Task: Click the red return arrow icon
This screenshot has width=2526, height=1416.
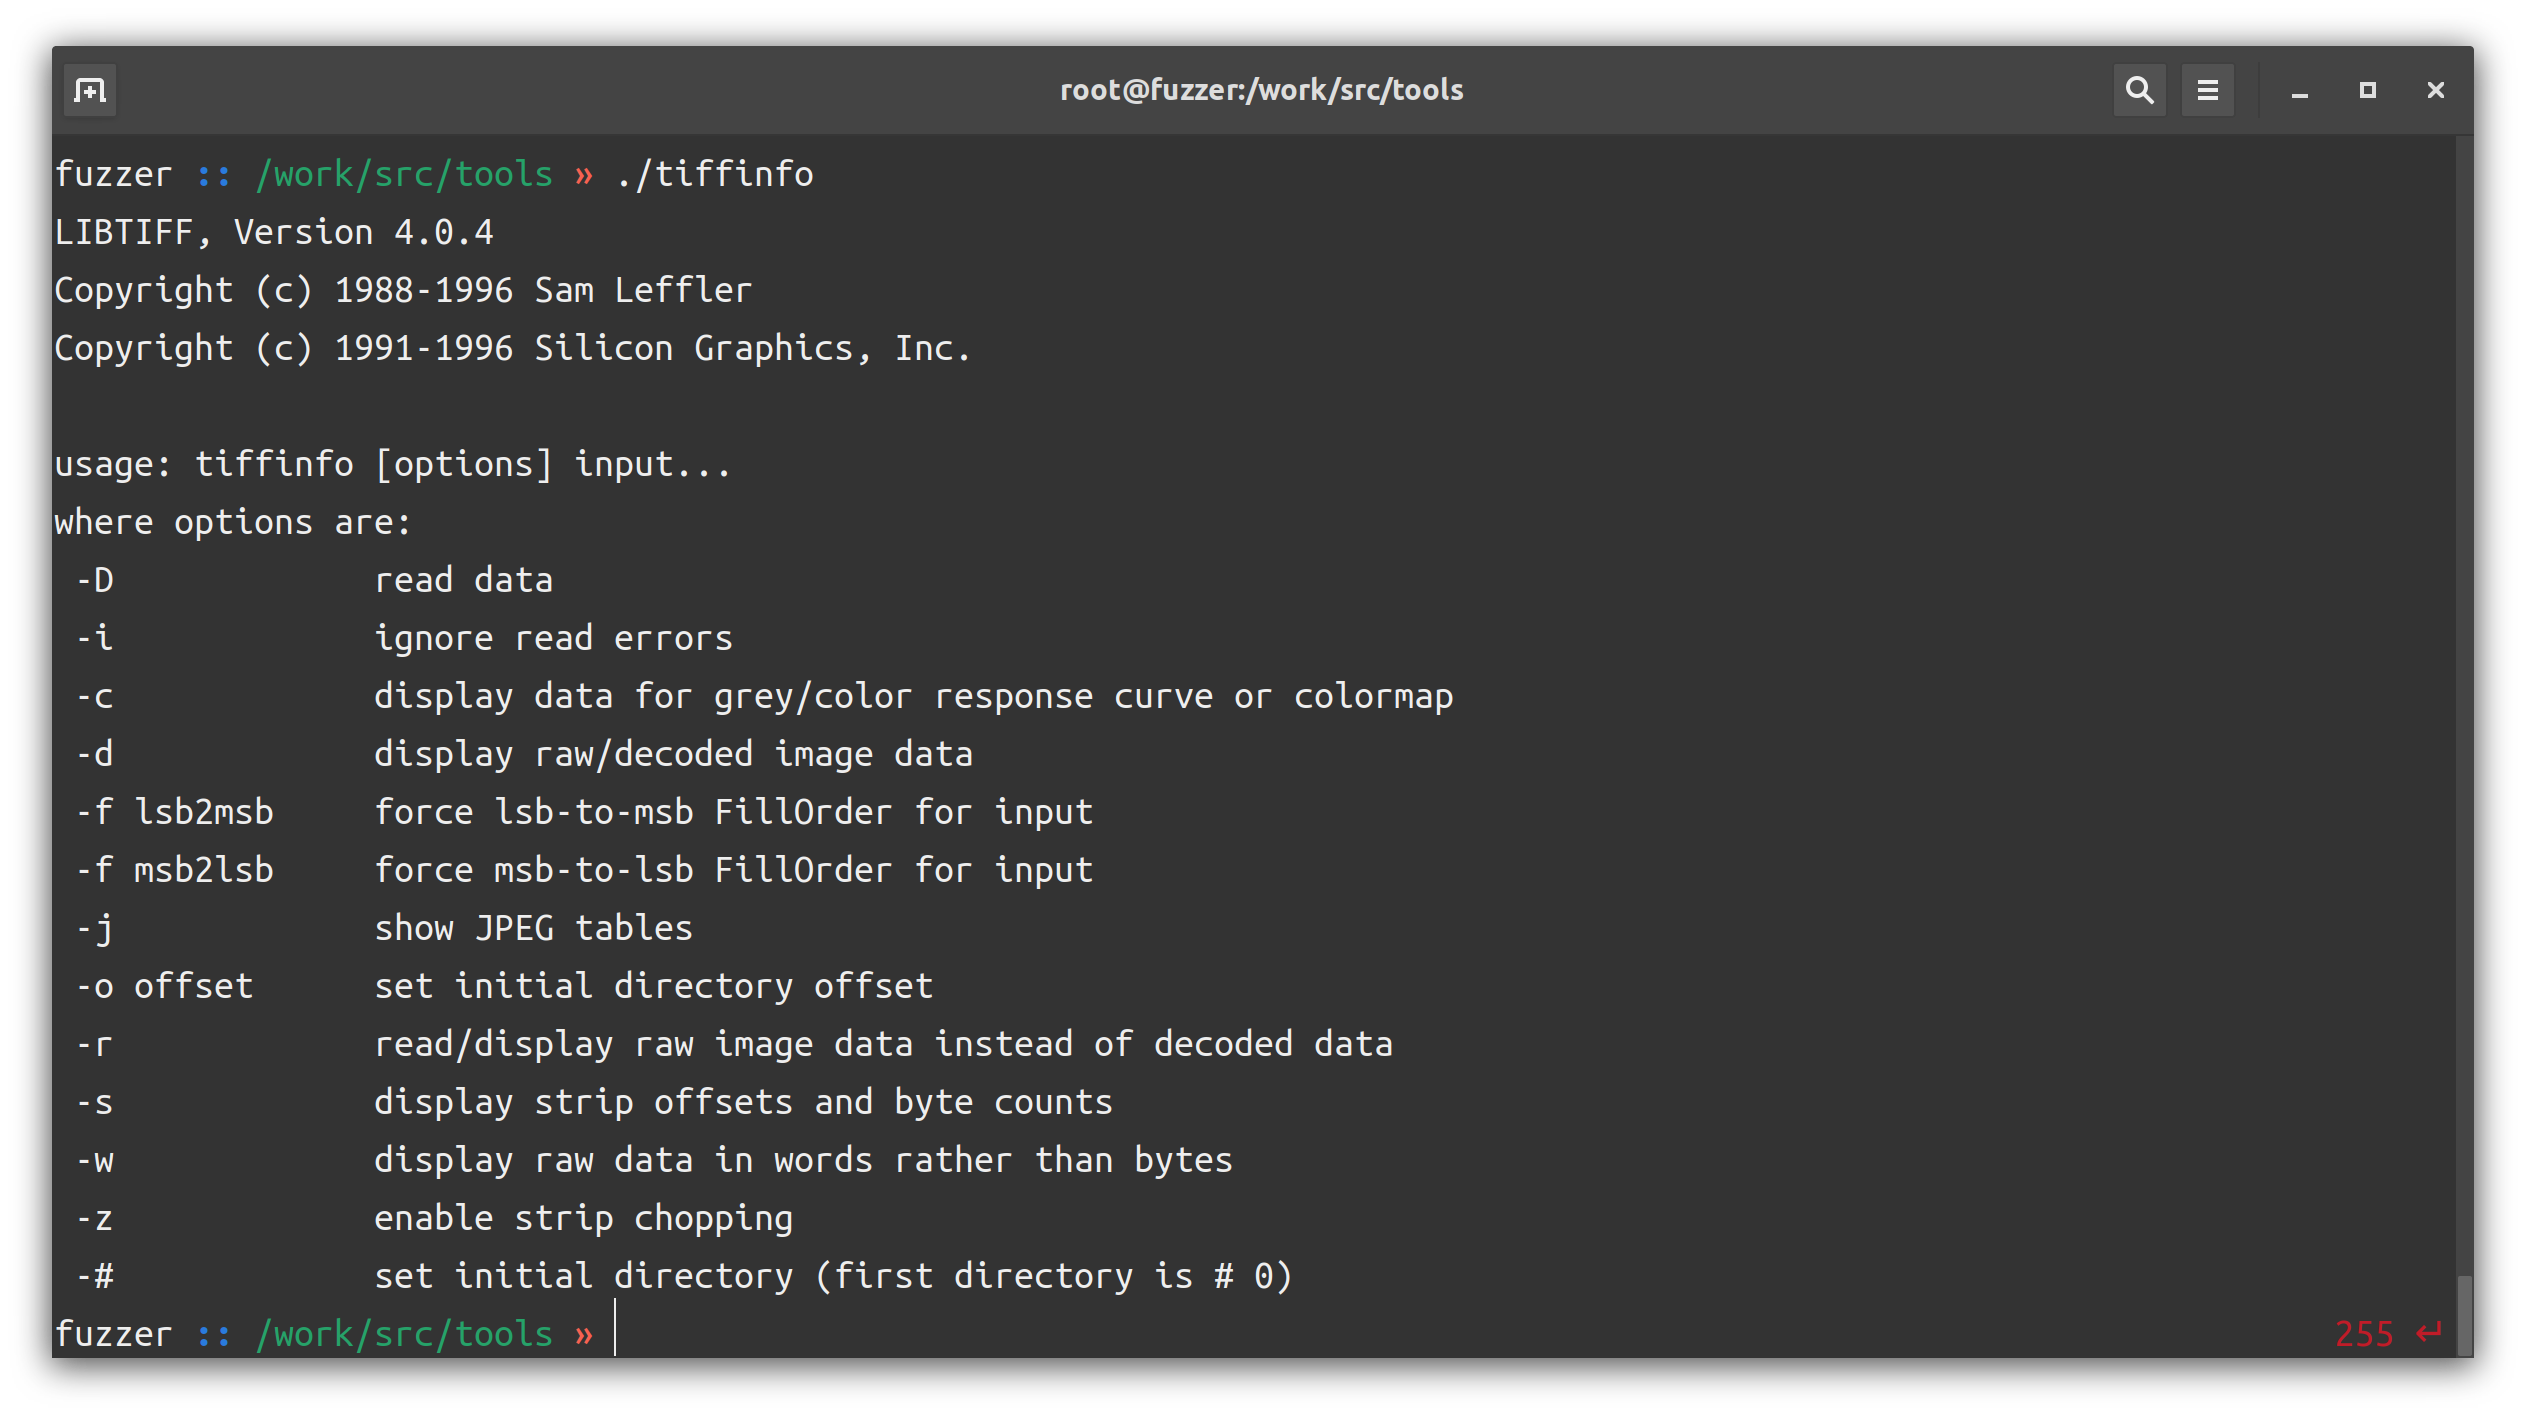Action: (x=2430, y=1334)
